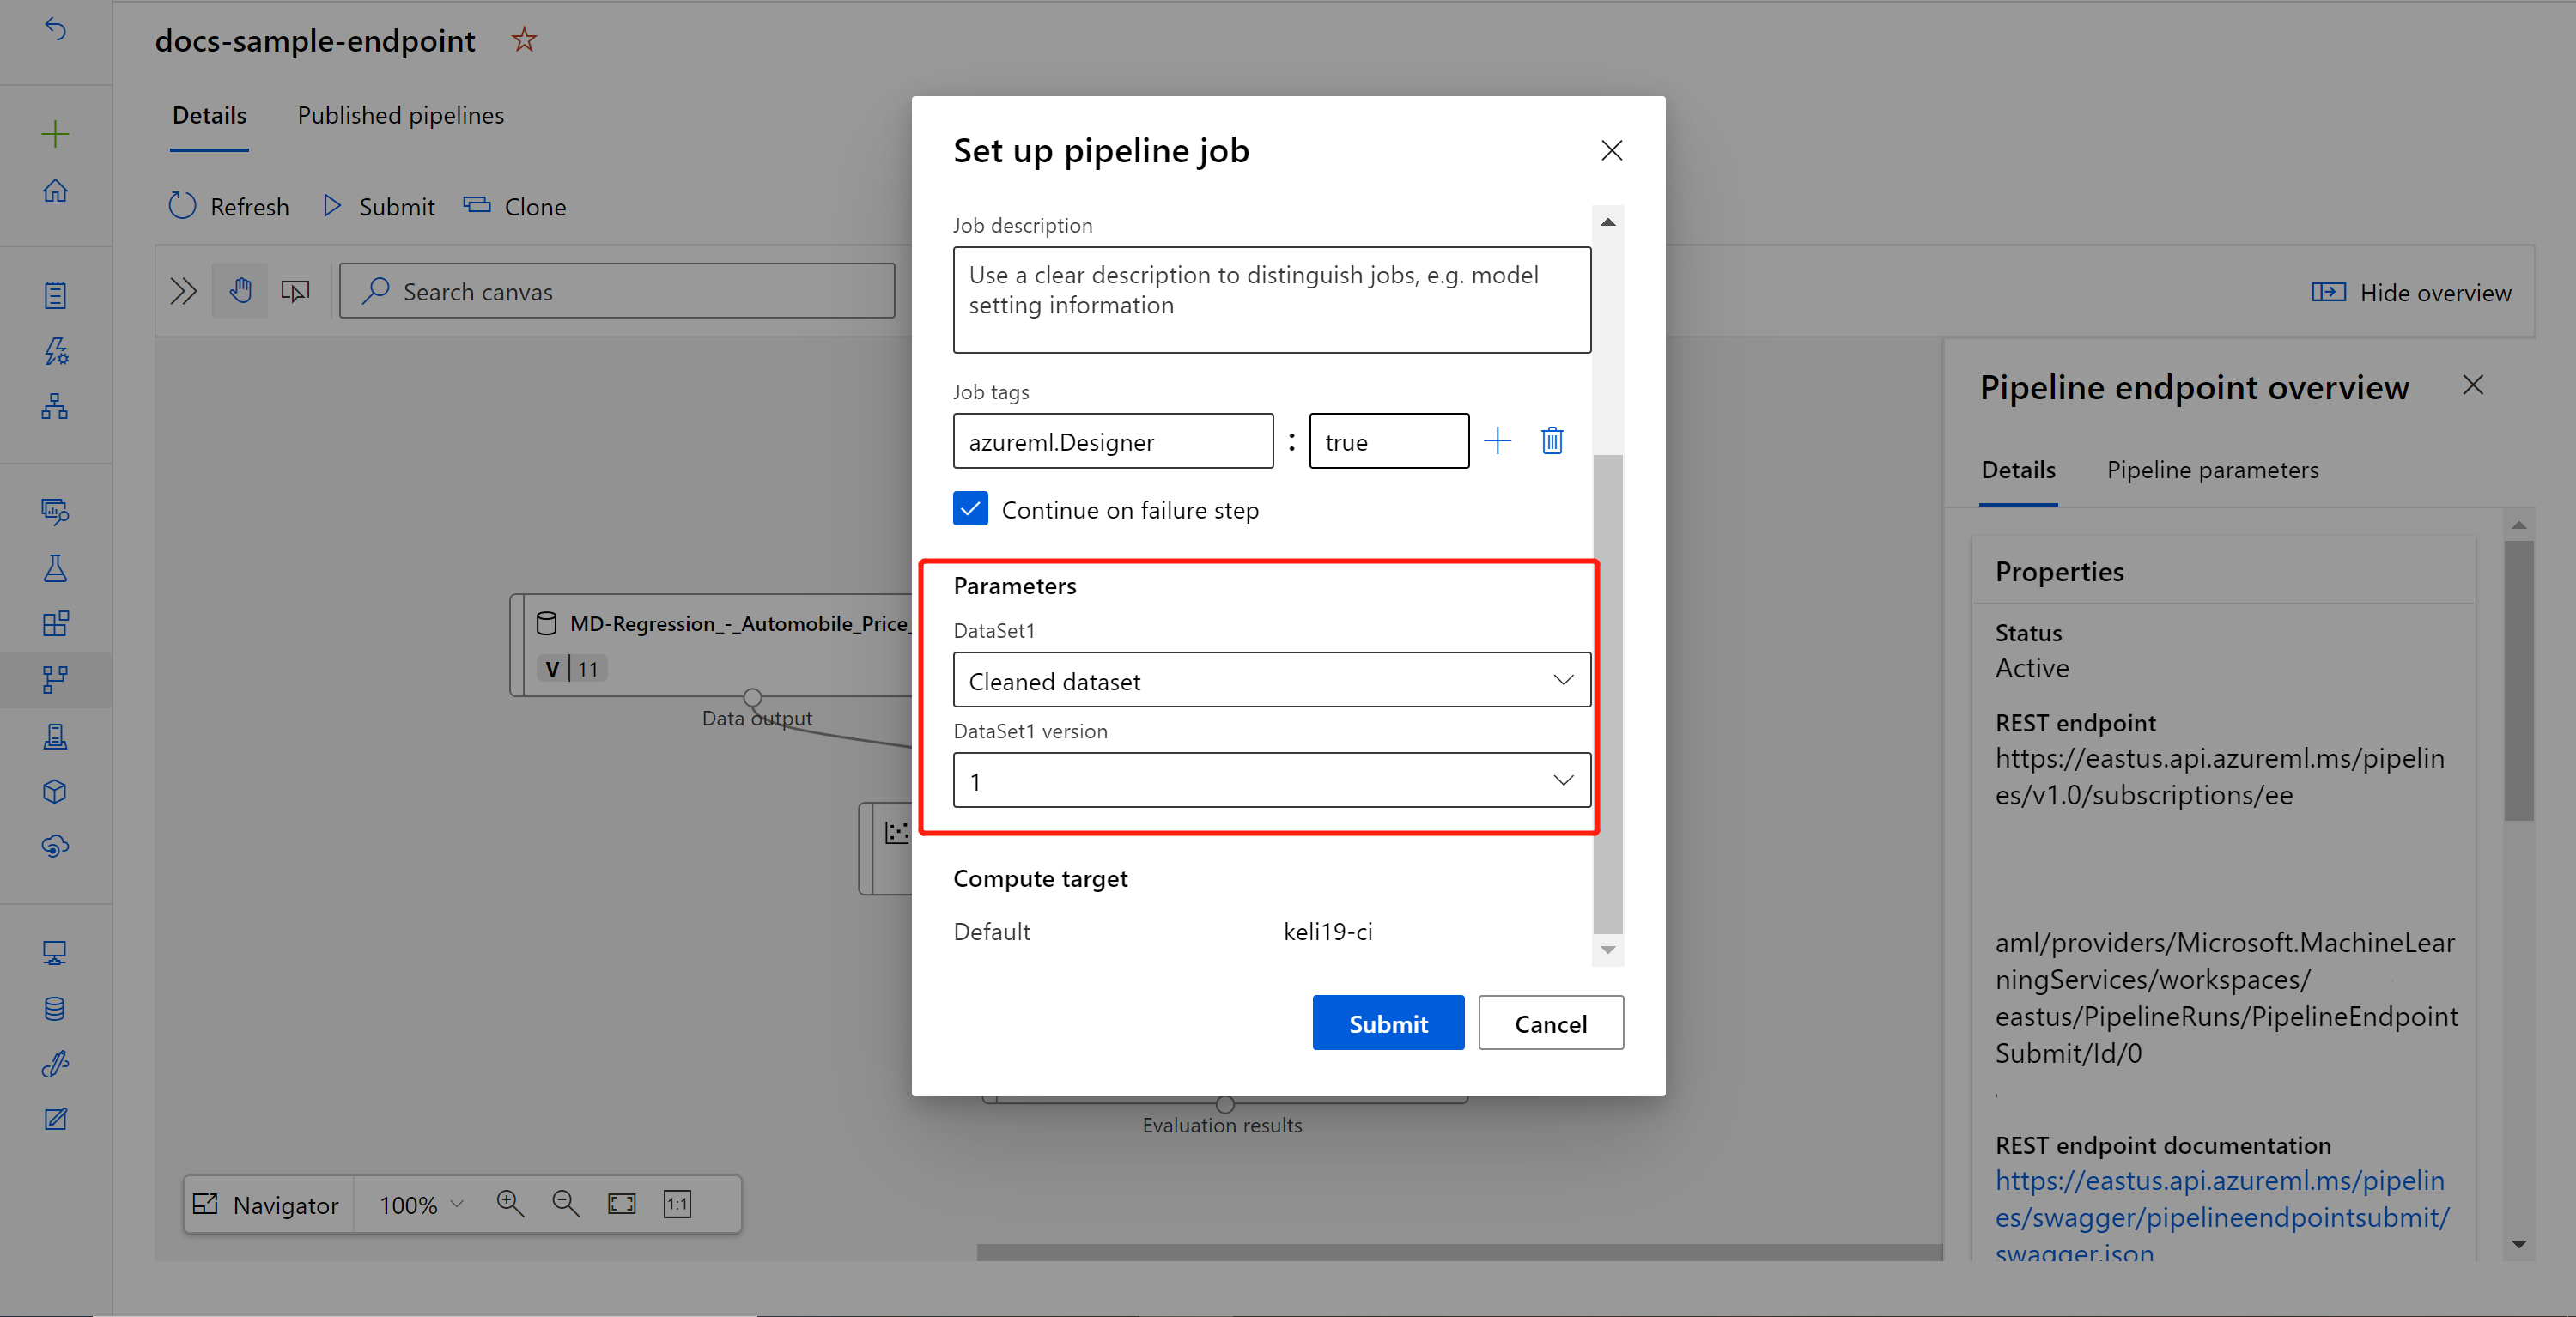Click the zoom out magnifier icon
The image size is (2576, 1317).
tap(565, 1204)
